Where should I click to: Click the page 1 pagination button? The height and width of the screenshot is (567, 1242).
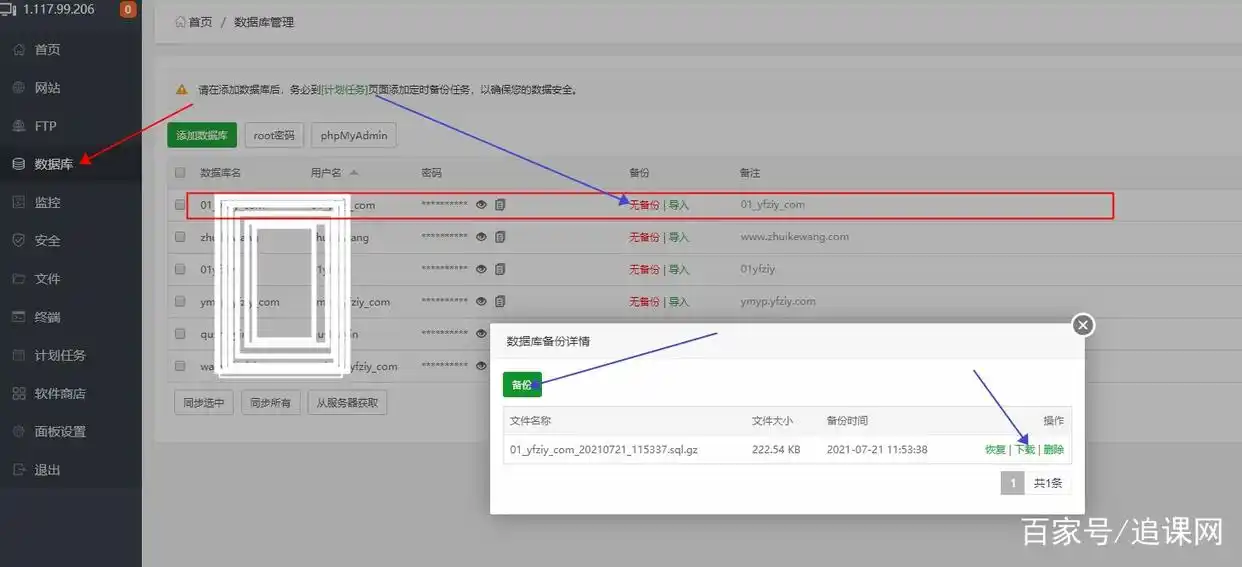click(1012, 484)
